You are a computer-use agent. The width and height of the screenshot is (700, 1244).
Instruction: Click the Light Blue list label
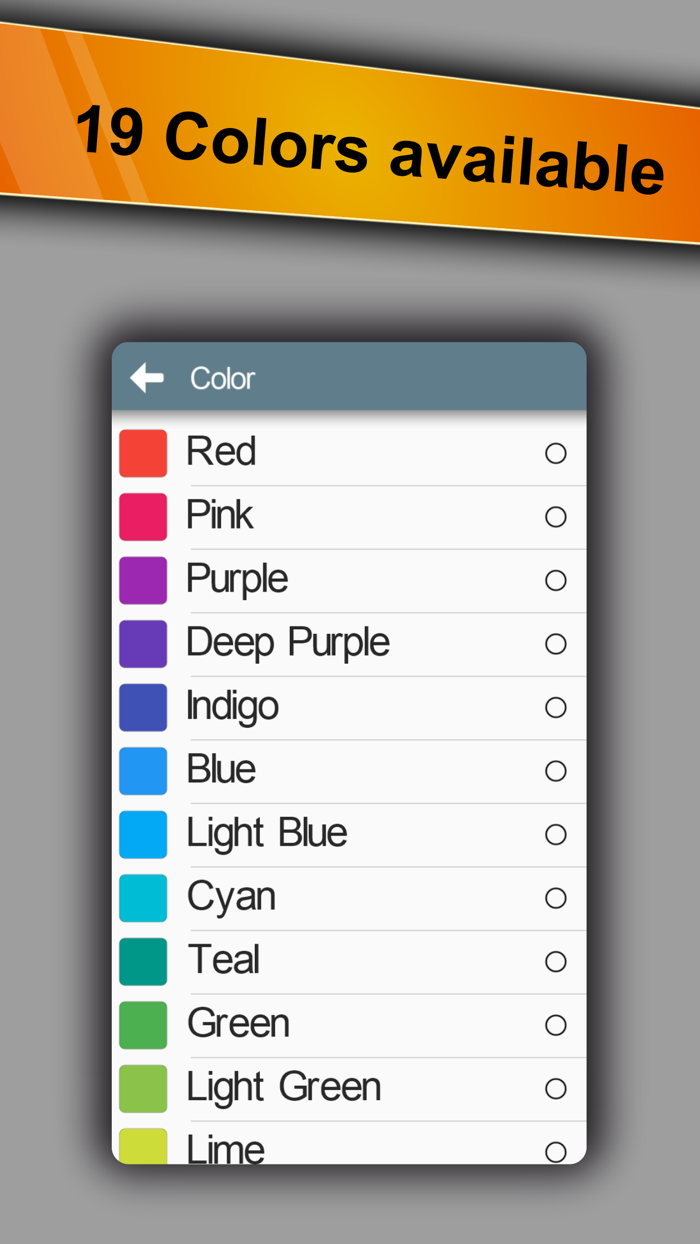(x=267, y=833)
